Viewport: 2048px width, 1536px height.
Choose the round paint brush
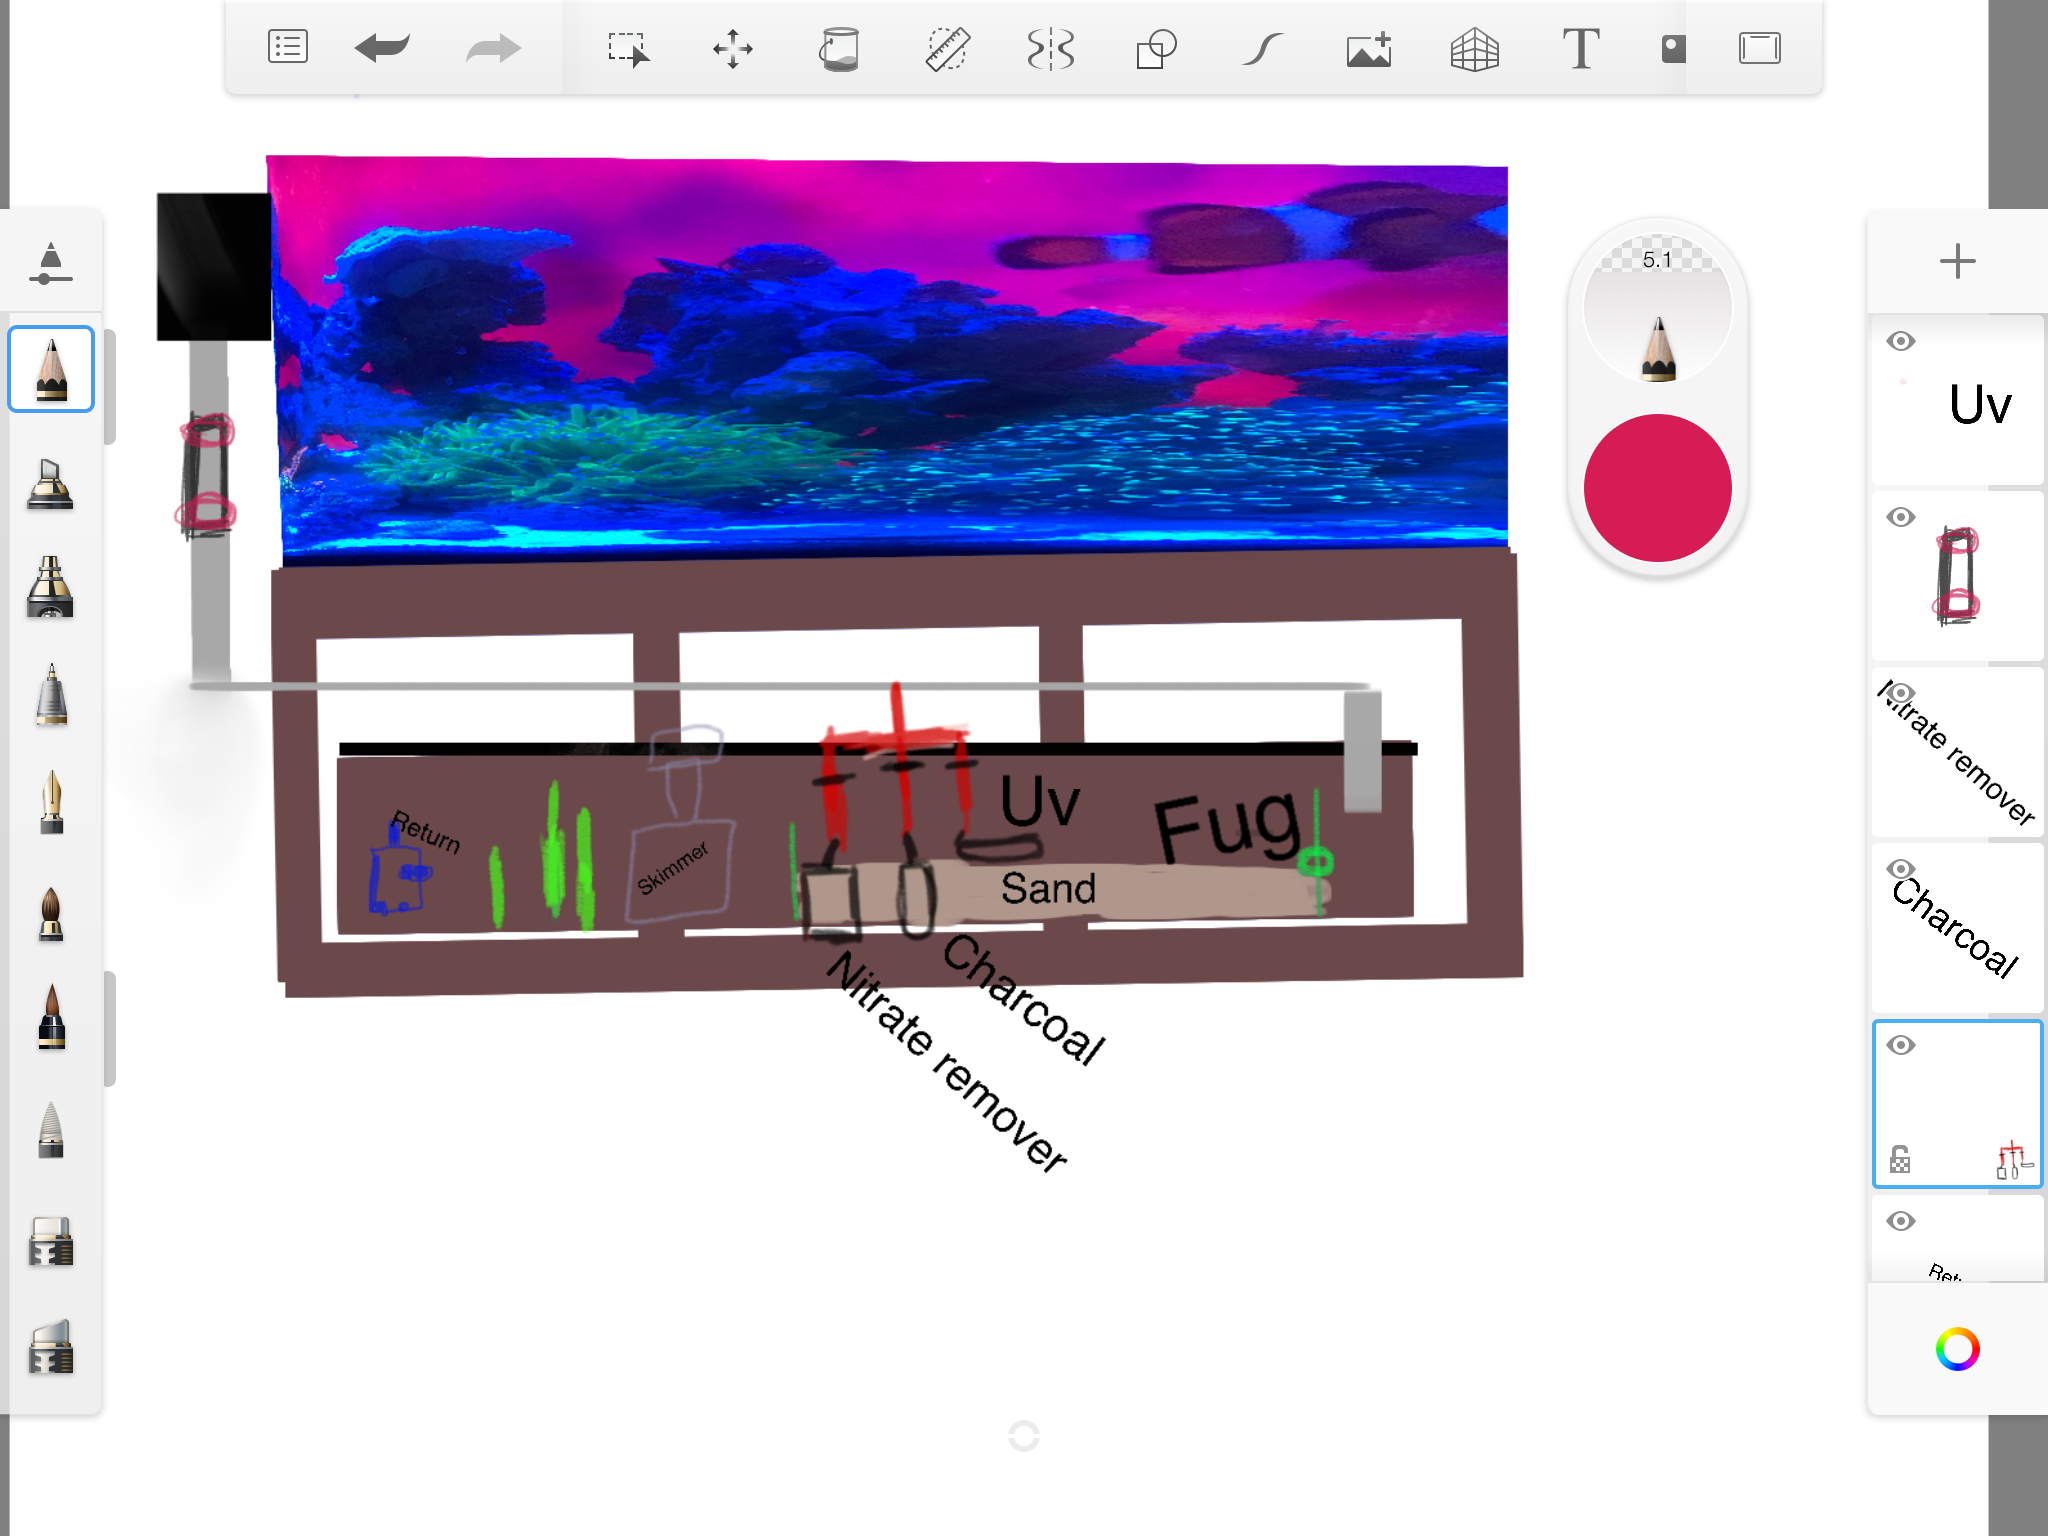[51, 913]
